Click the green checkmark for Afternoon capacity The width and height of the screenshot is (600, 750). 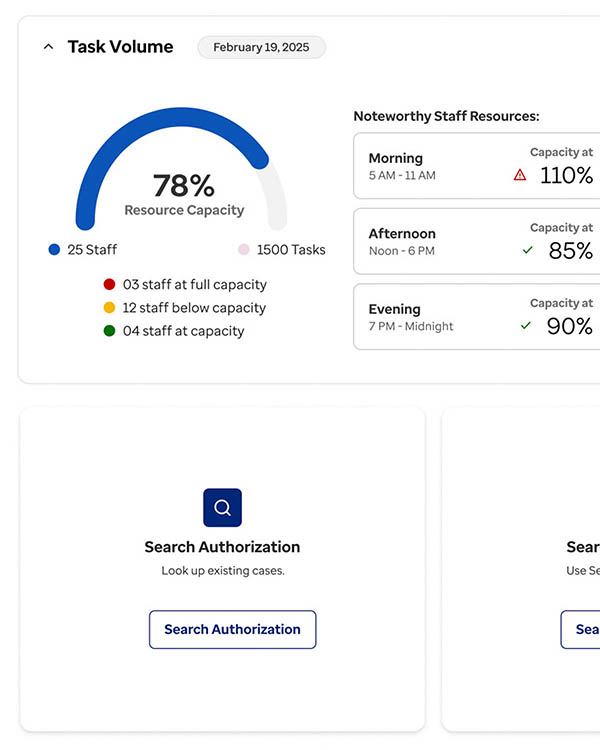tap(527, 250)
